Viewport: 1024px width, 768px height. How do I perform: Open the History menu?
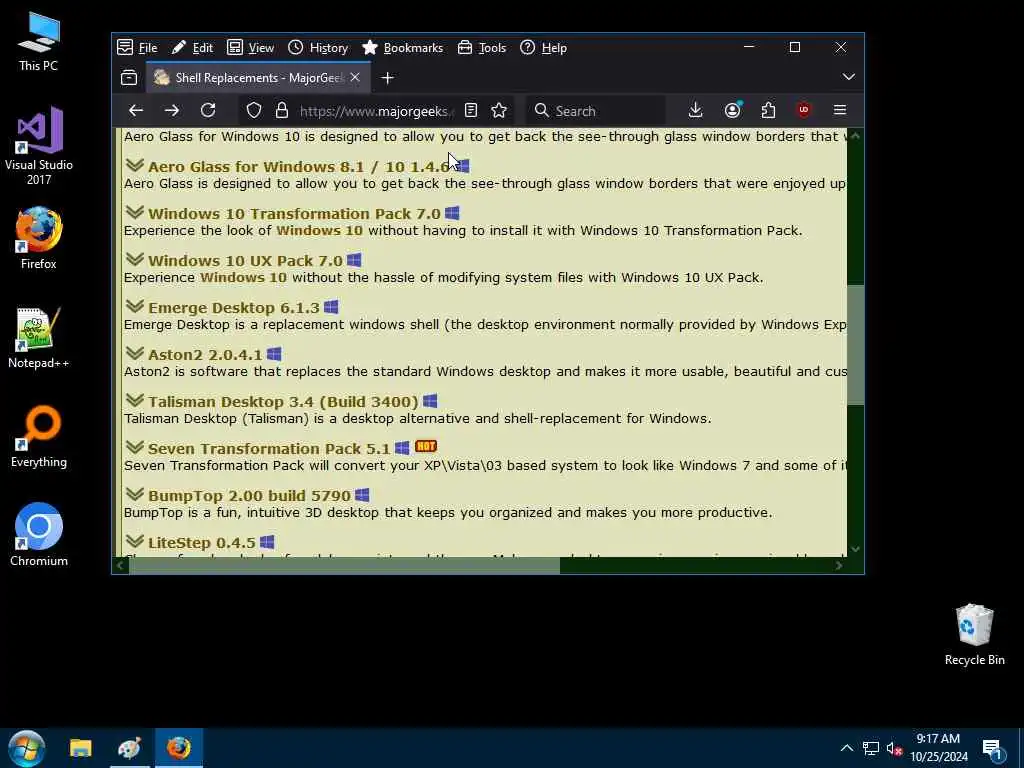(x=318, y=48)
